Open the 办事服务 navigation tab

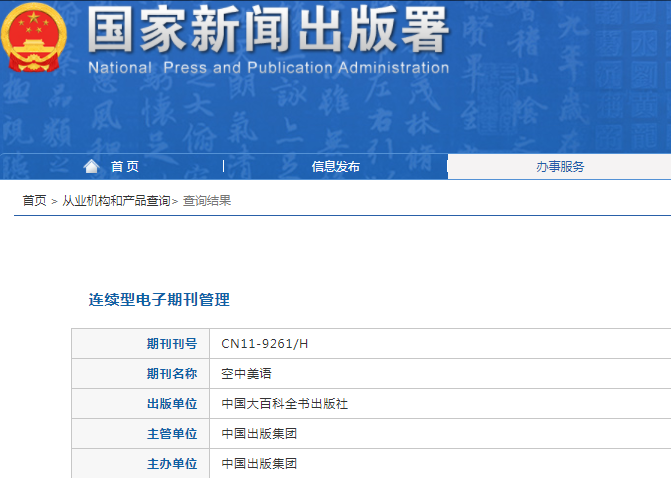point(560,166)
